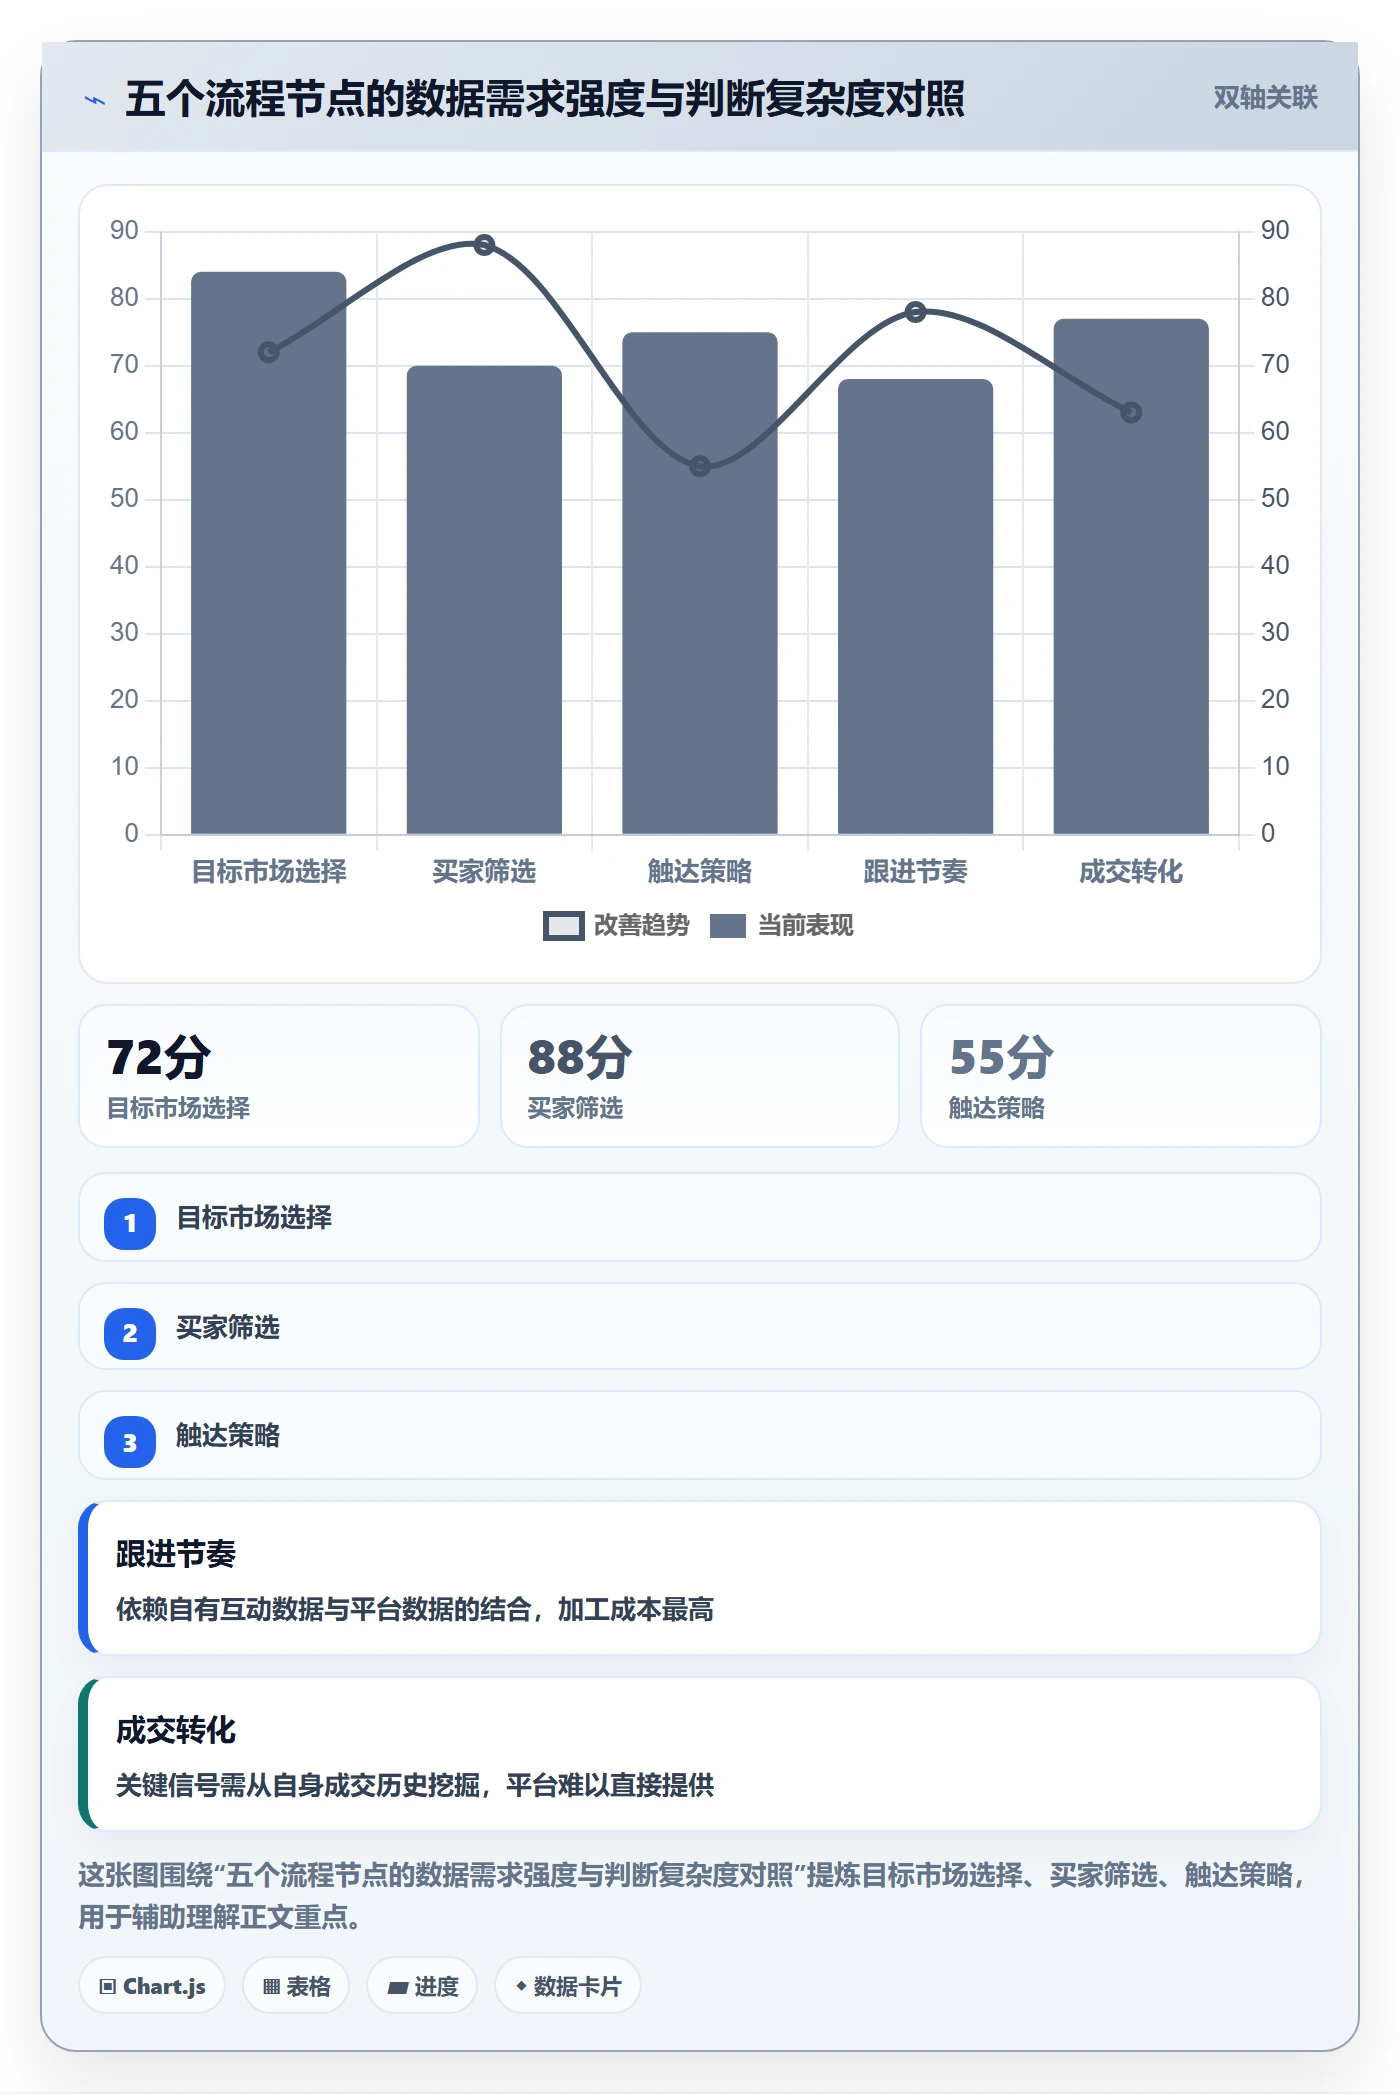Click the x-axis label 跟进节奏

pyautogui.click(x=916, y=872)
